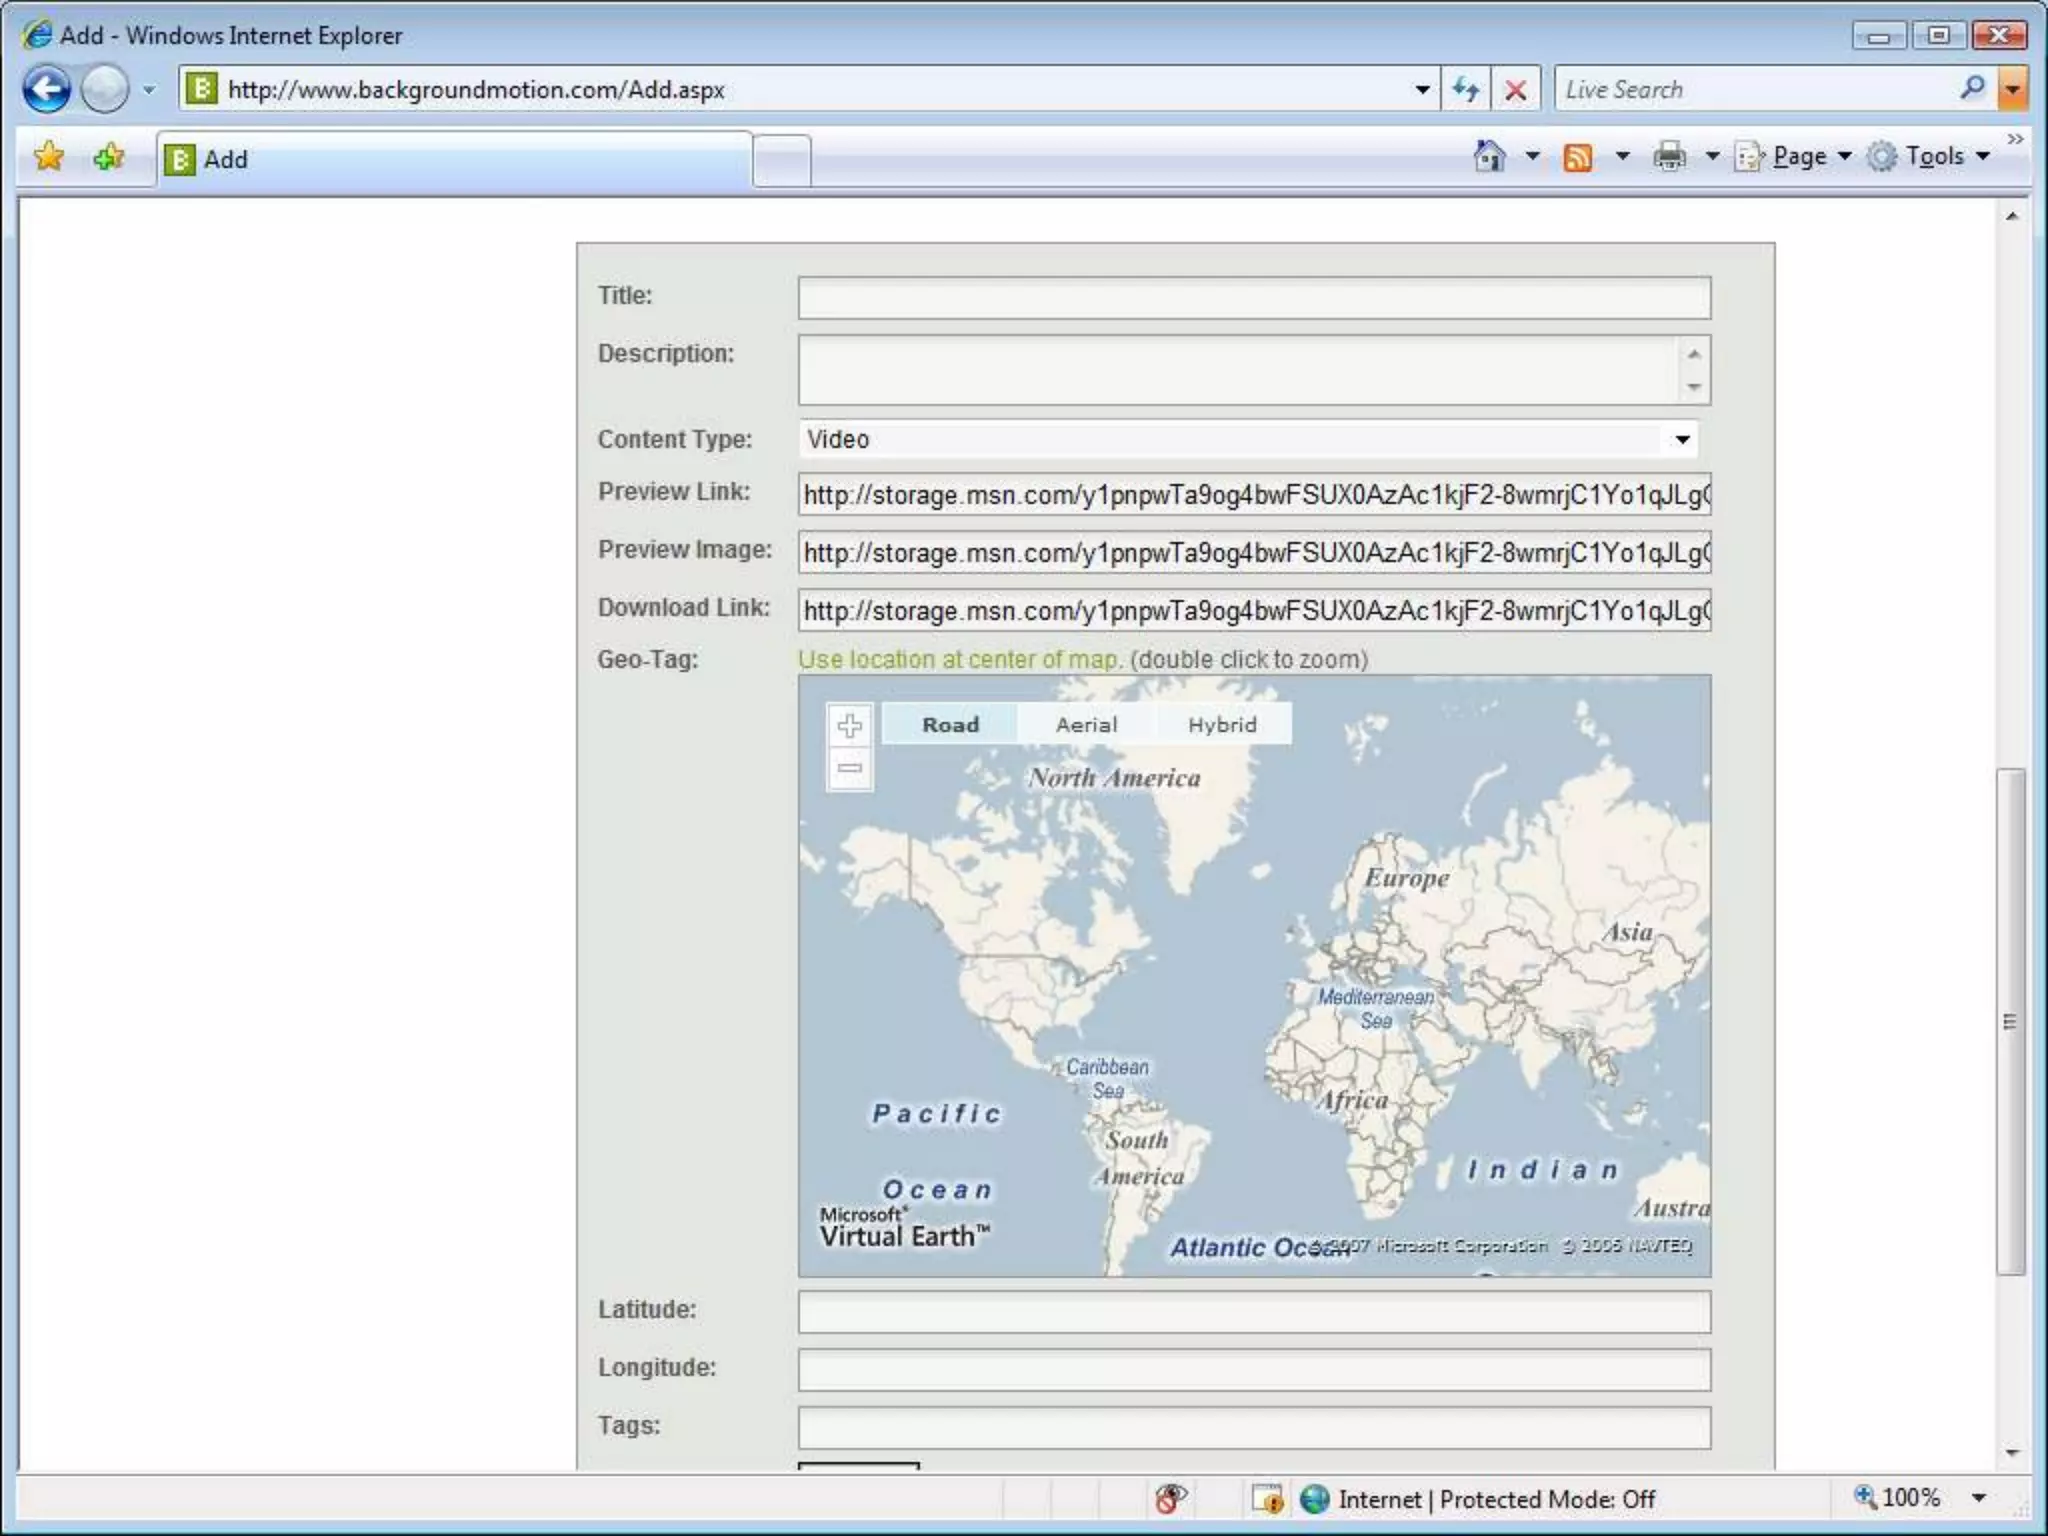Viewport: 2048px width, 1536px height.
Task: Click the page scroll down arrow
Action: click(x=2012, y=1453)
